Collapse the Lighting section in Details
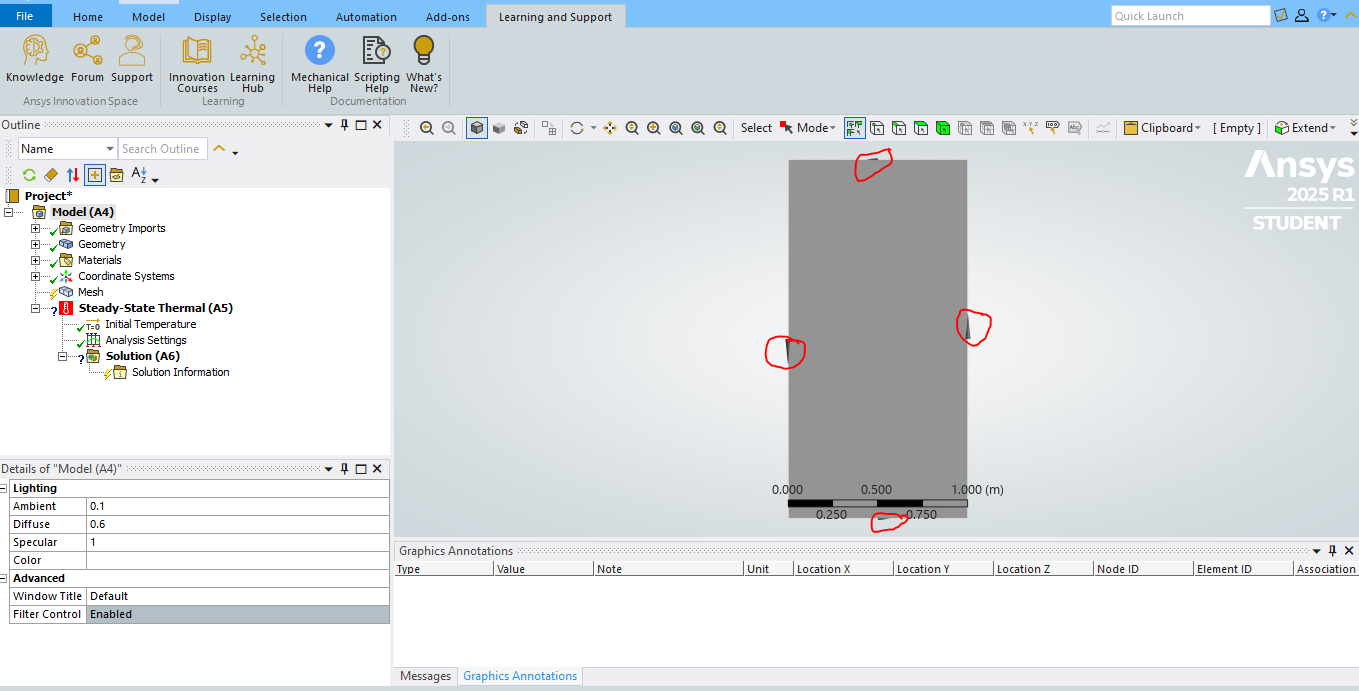Viewport: 1359px width, 691px height. [x=5, y=488]
